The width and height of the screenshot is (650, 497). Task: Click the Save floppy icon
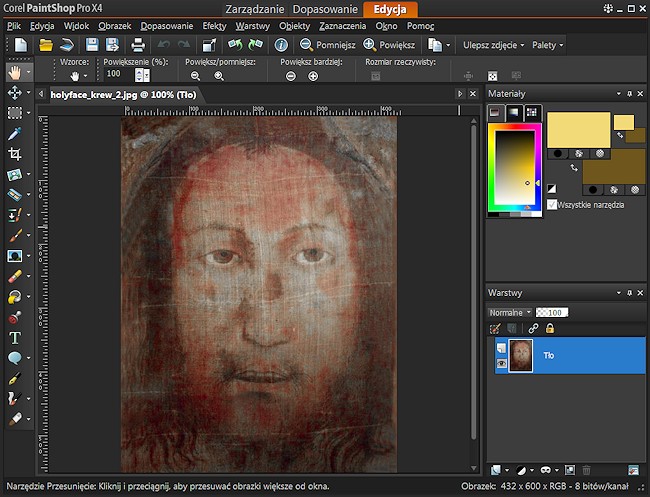click(x=92, y=45)
